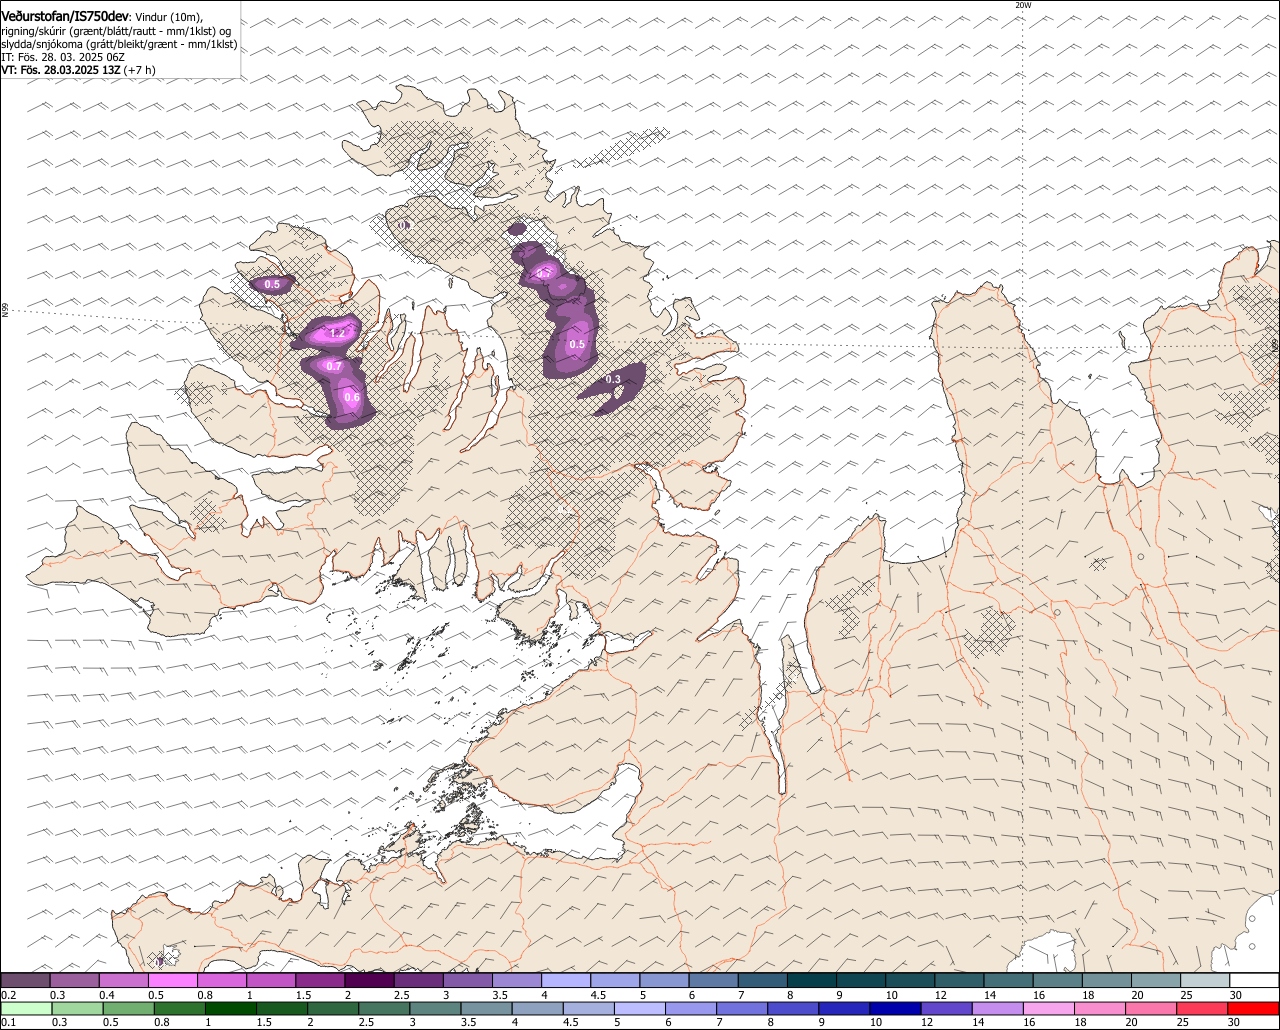Click upper legend dark teal 8 swatch

[813, 980]
